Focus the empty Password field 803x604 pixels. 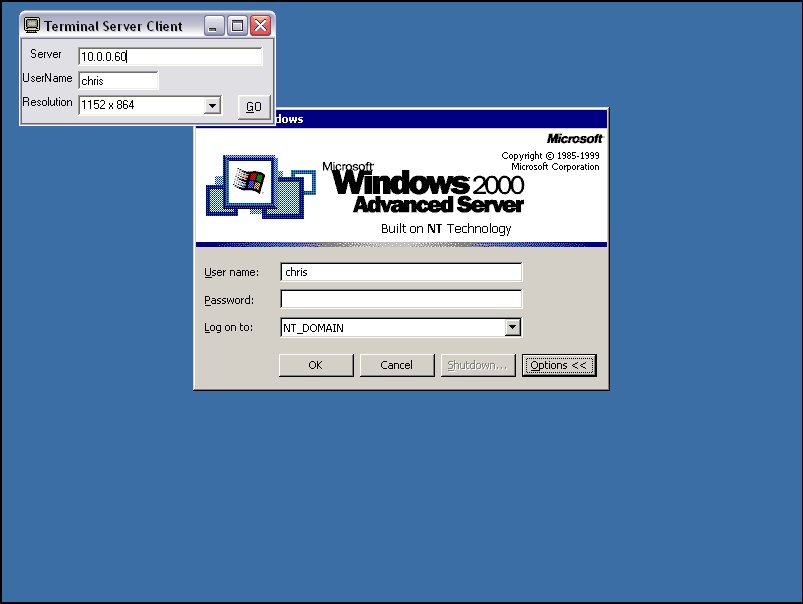(401, 299)
